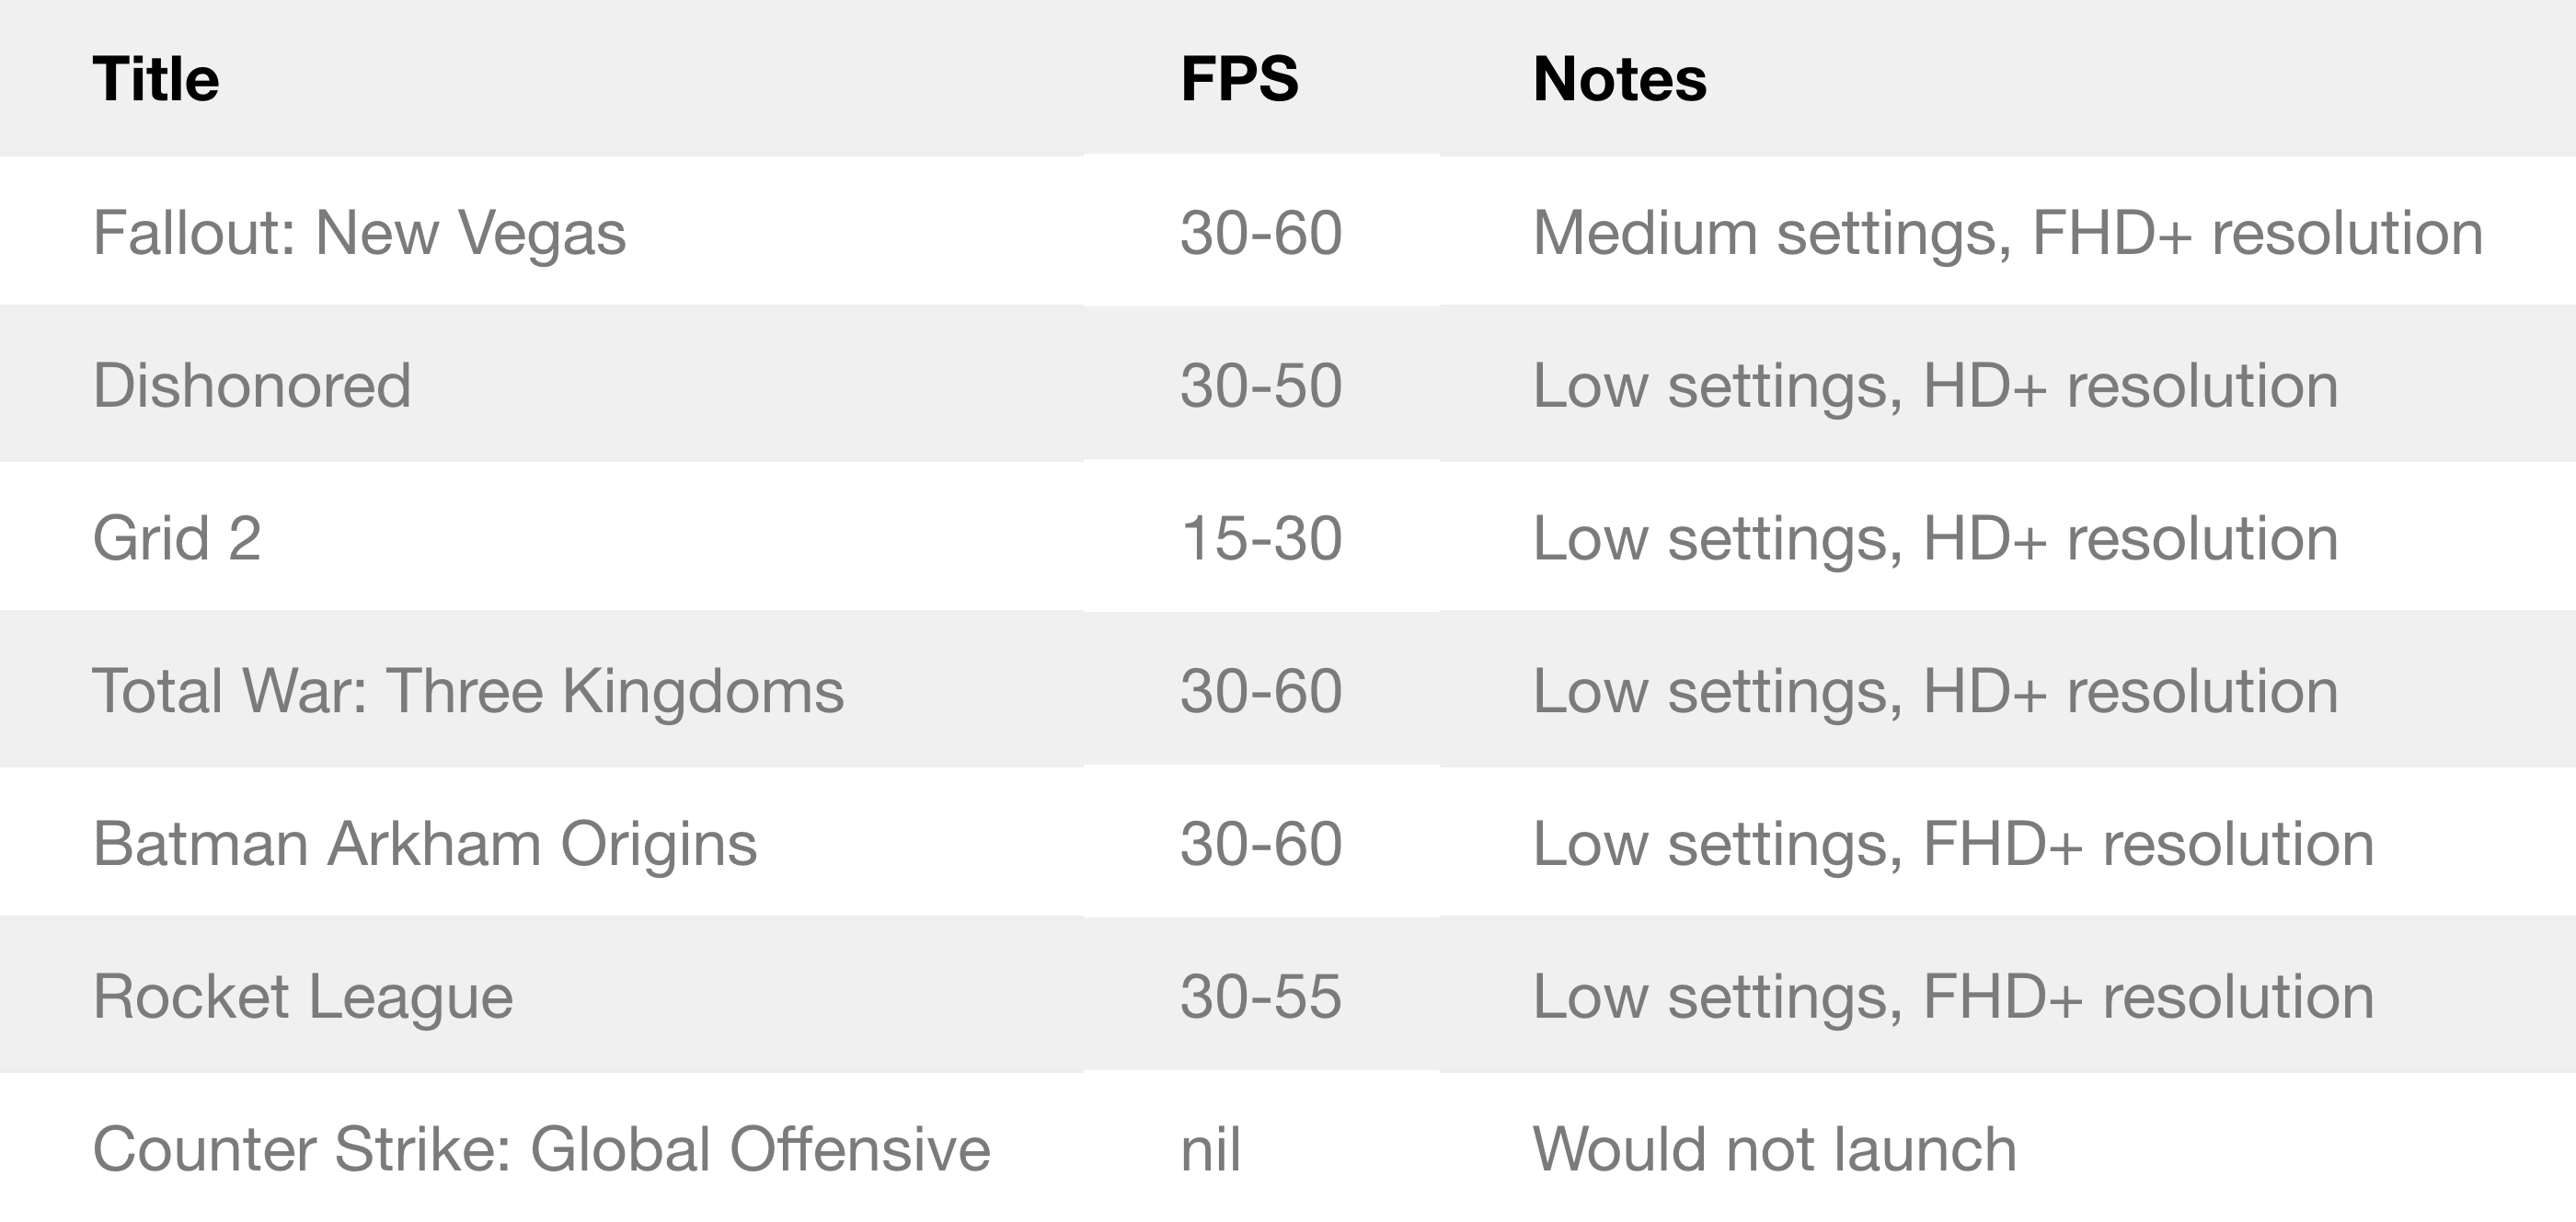Select the Batman Arkham Origins cell

pos(425,844)
